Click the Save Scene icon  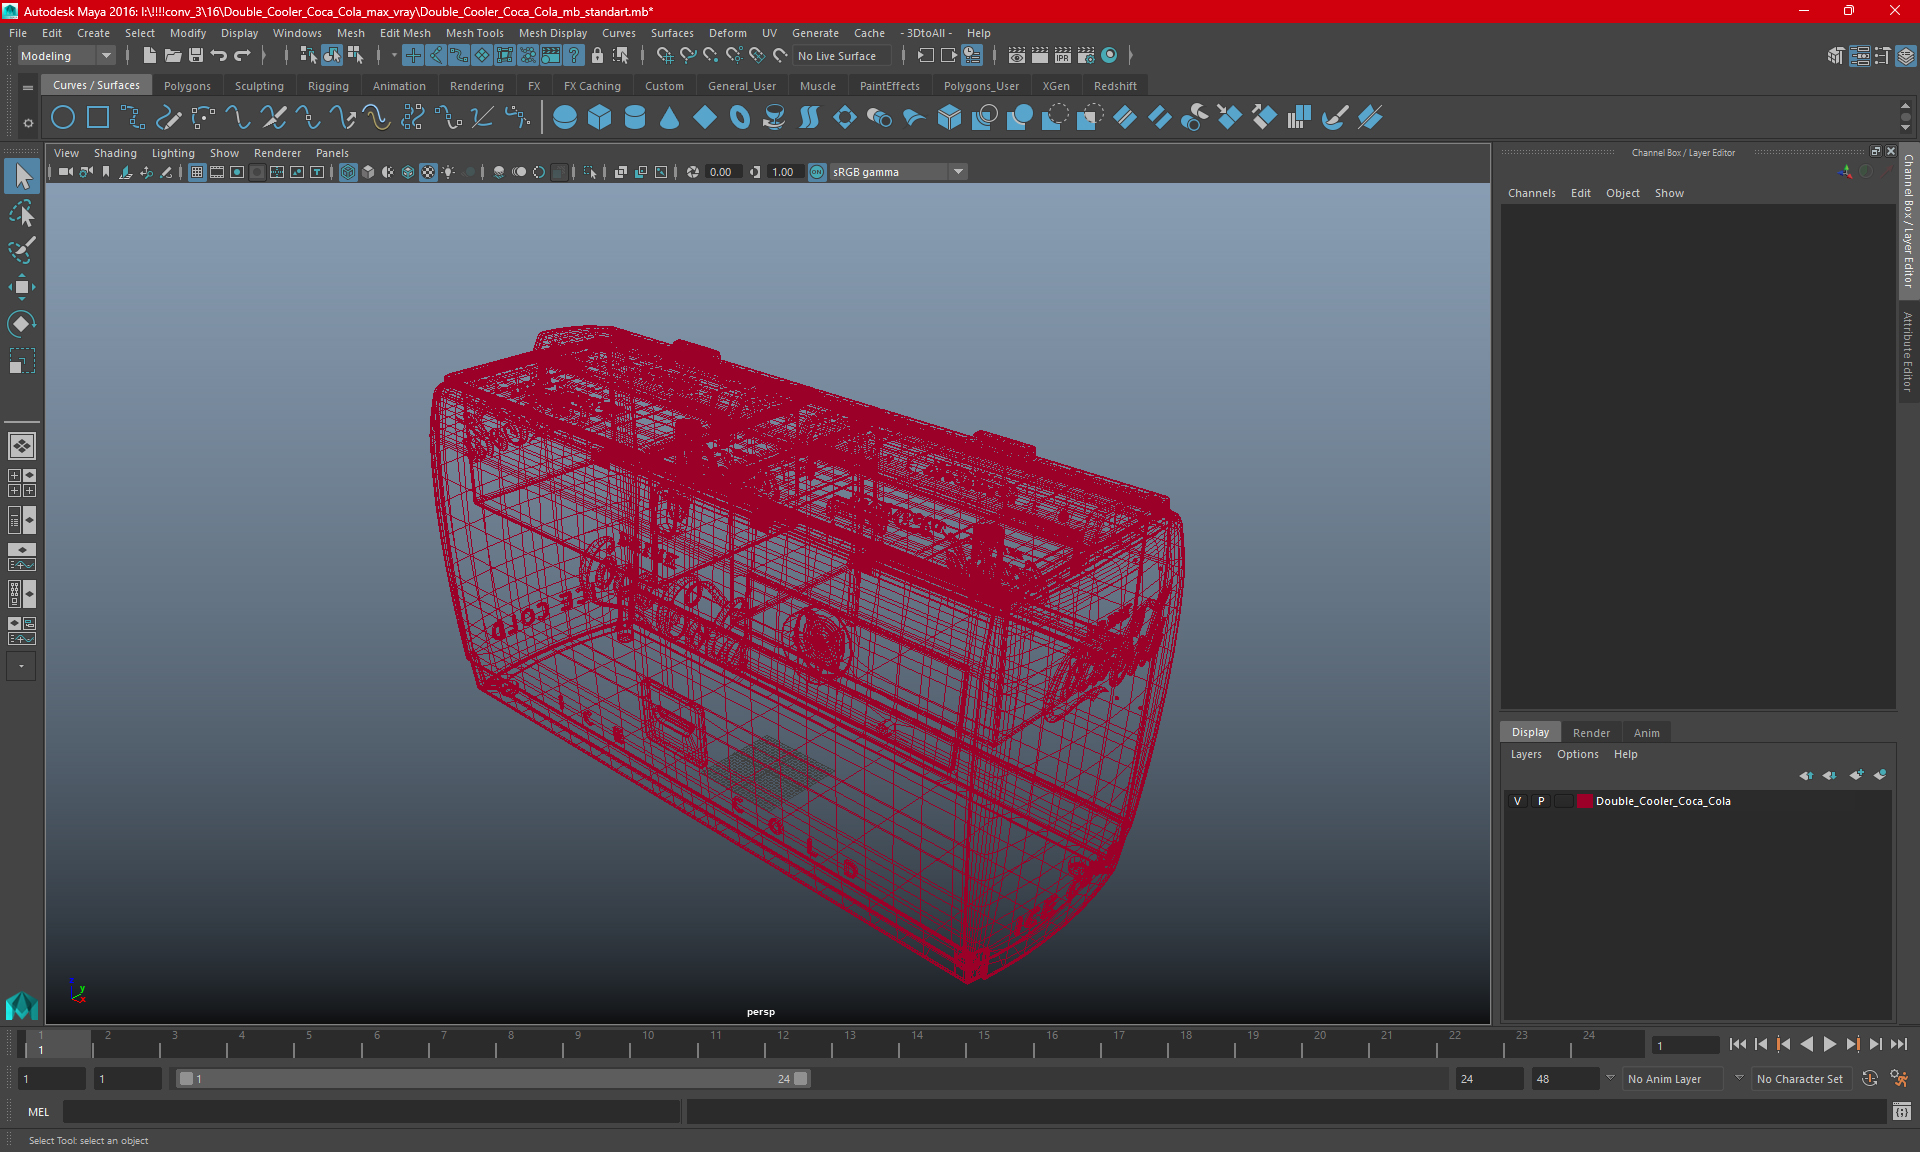(x=196, y=56)
